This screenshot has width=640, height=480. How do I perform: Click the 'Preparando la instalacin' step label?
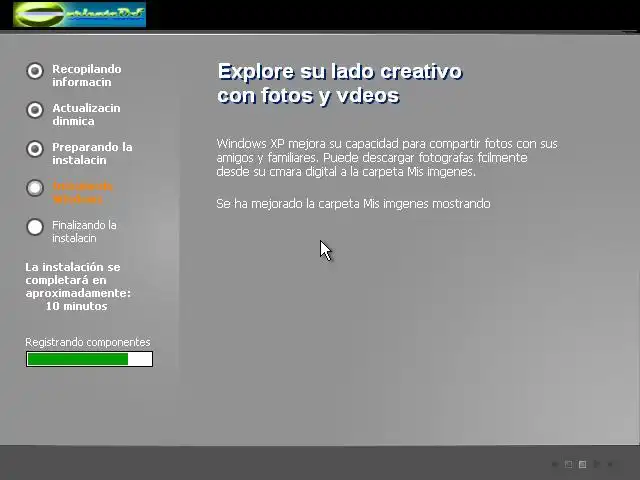pos(92,153)
